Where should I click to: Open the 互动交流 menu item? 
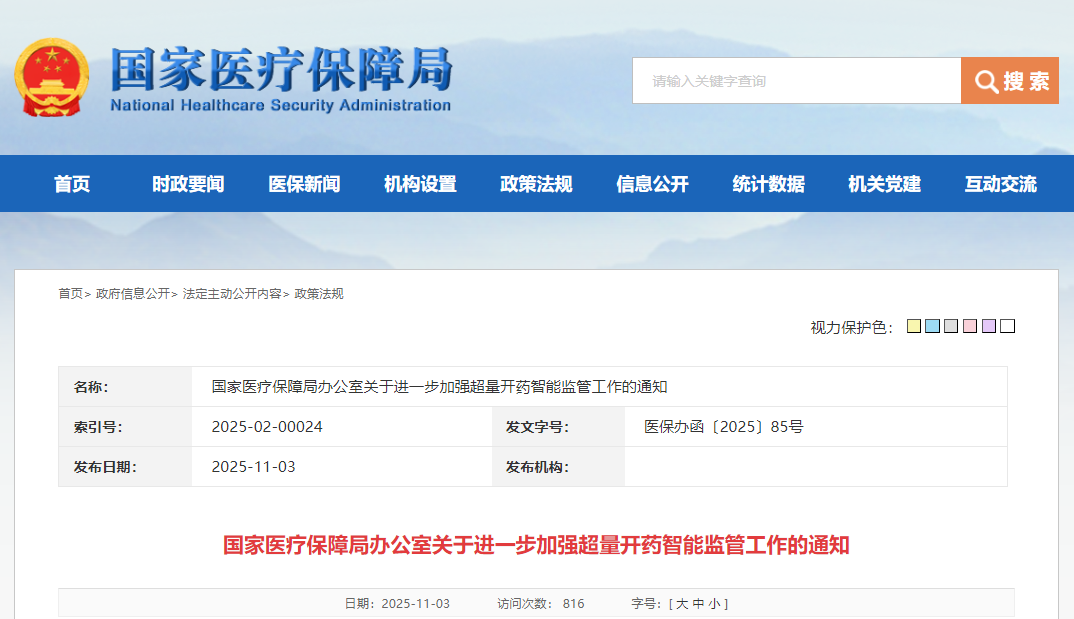tap(1001, 183)
